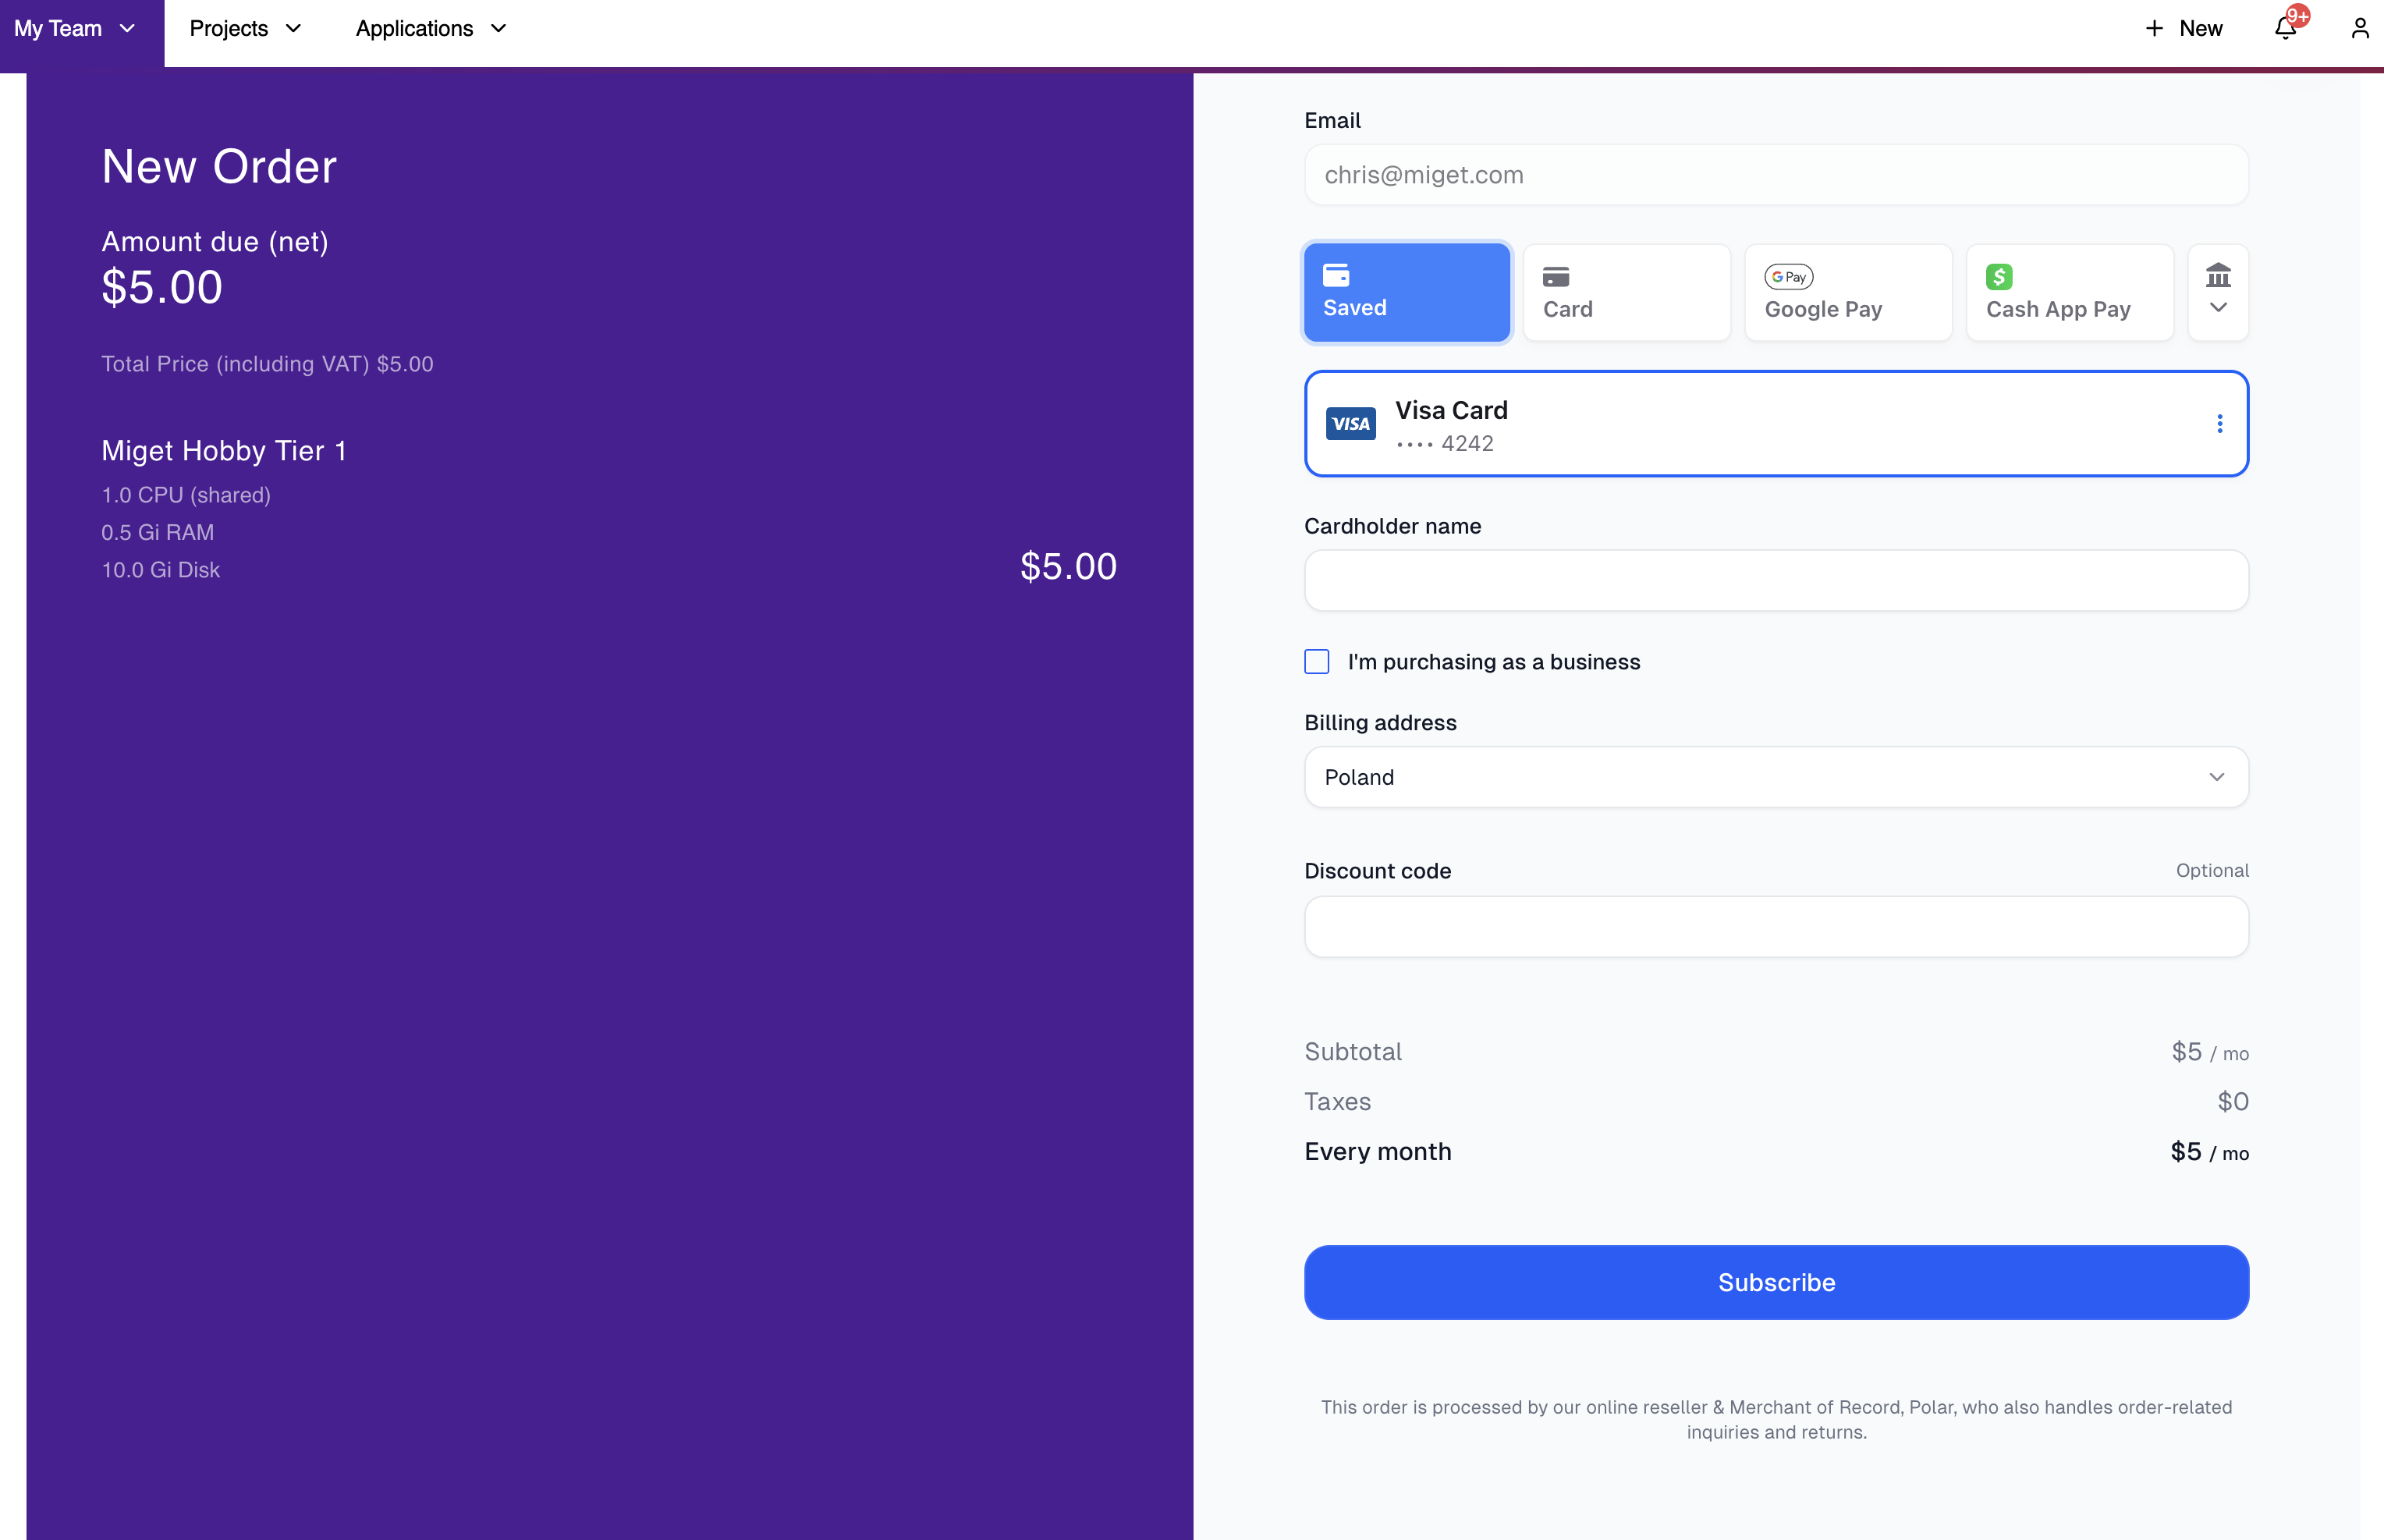Click the New button
Image resolution: width=2384 pixels, height=1540 pixels.
tap(2184, 28)
